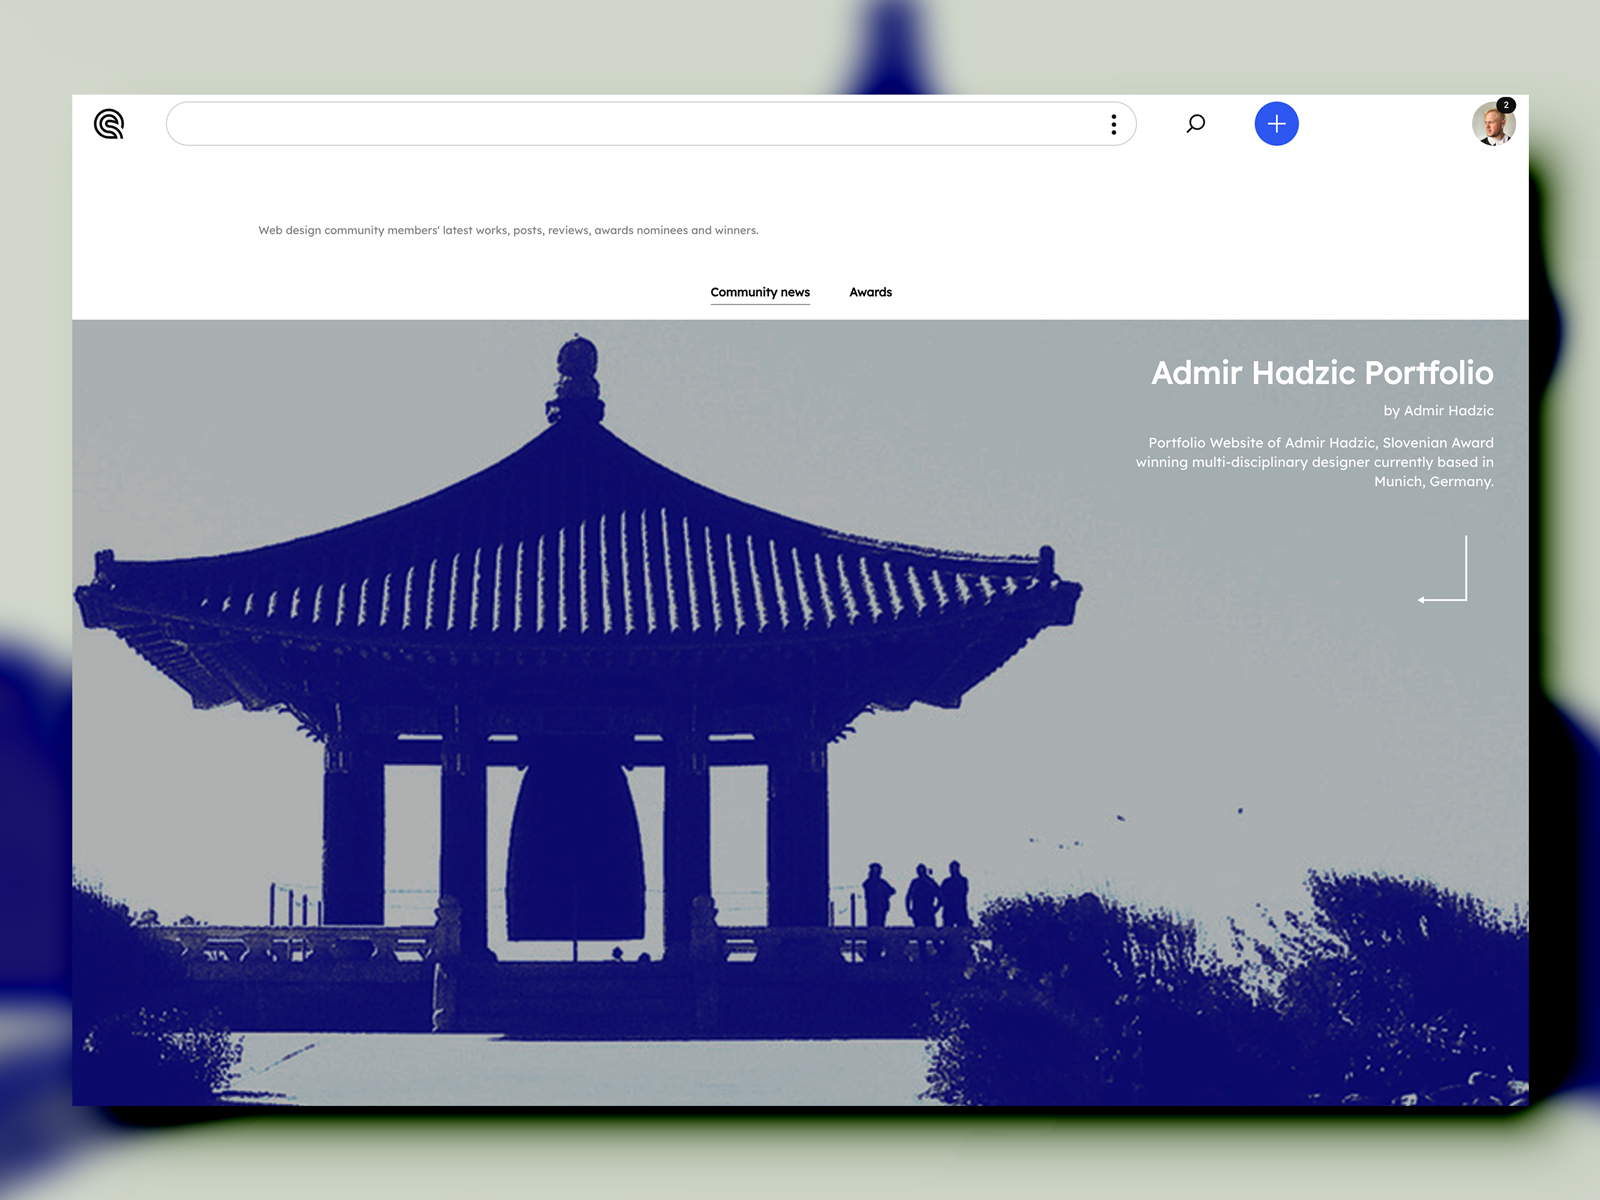This screenshot has height=1200, width=1600.
Task: Click the portfolio description mentioning Munich, Germany
Action: (x=1315, y=462)
